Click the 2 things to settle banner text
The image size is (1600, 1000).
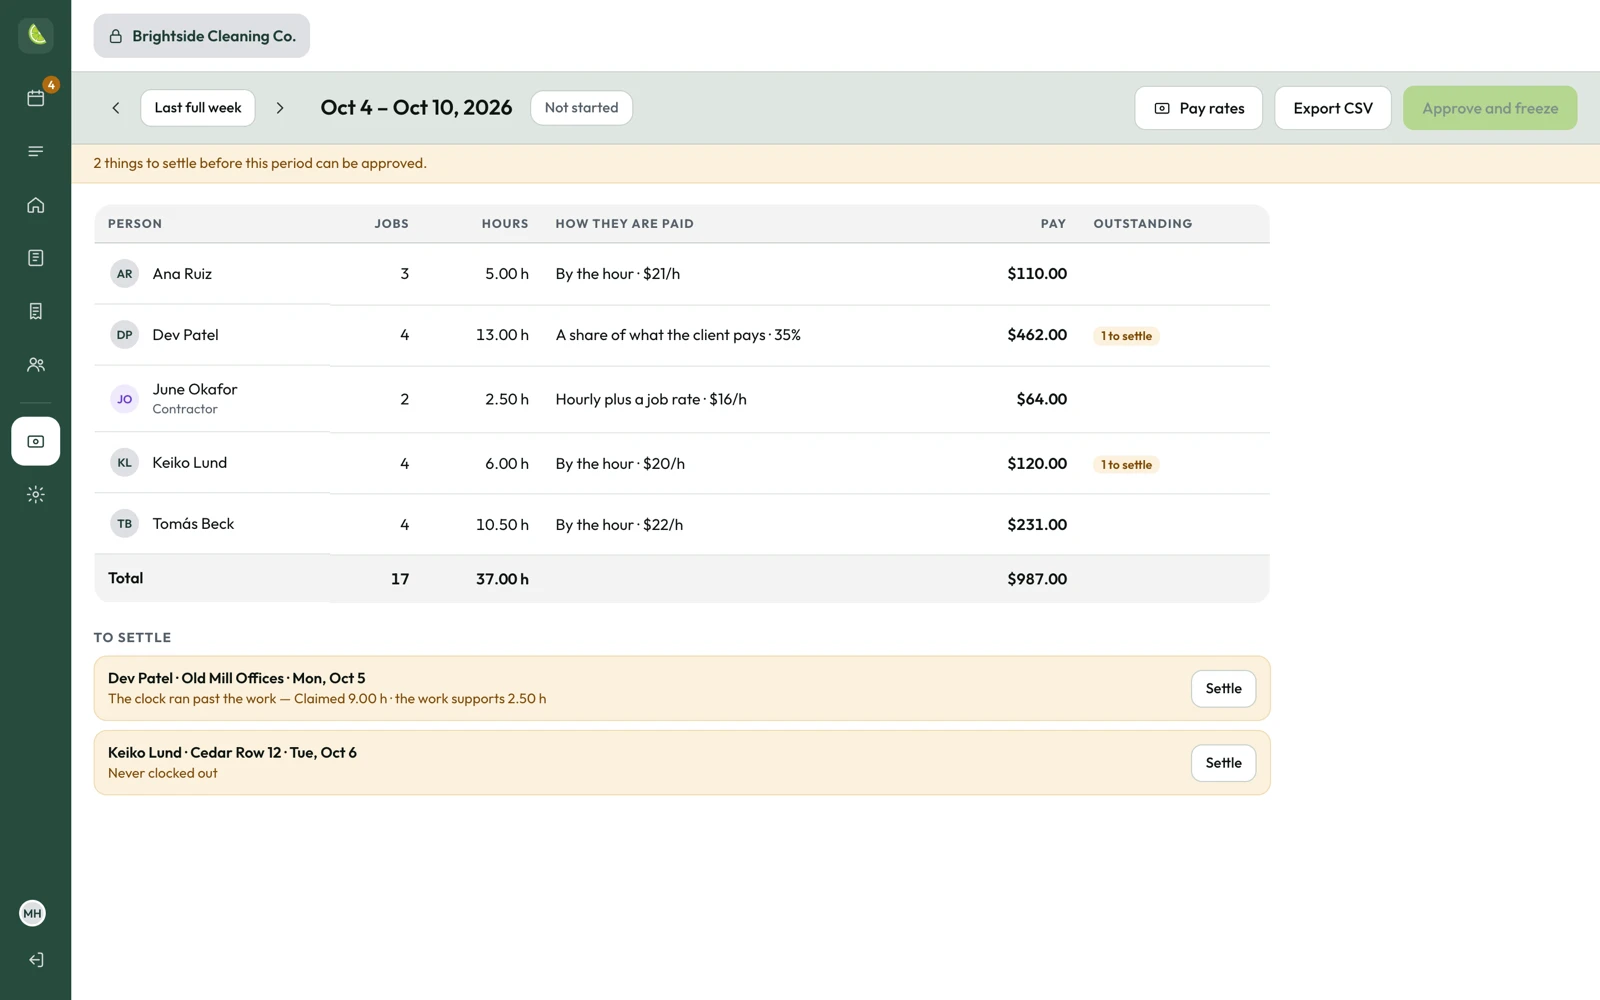point(260,163)
